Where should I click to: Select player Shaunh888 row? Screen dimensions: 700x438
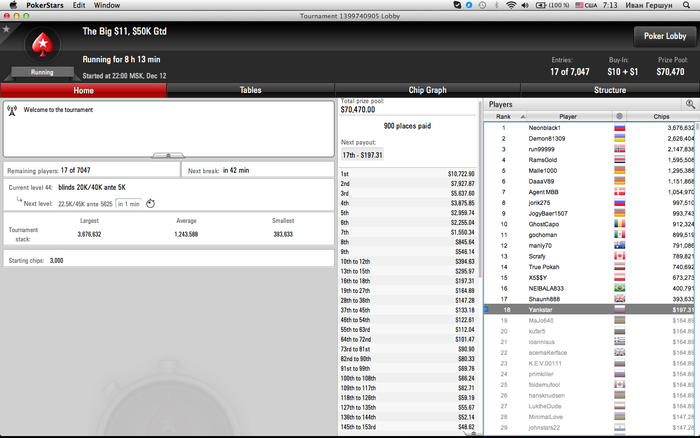click(589, 299)
